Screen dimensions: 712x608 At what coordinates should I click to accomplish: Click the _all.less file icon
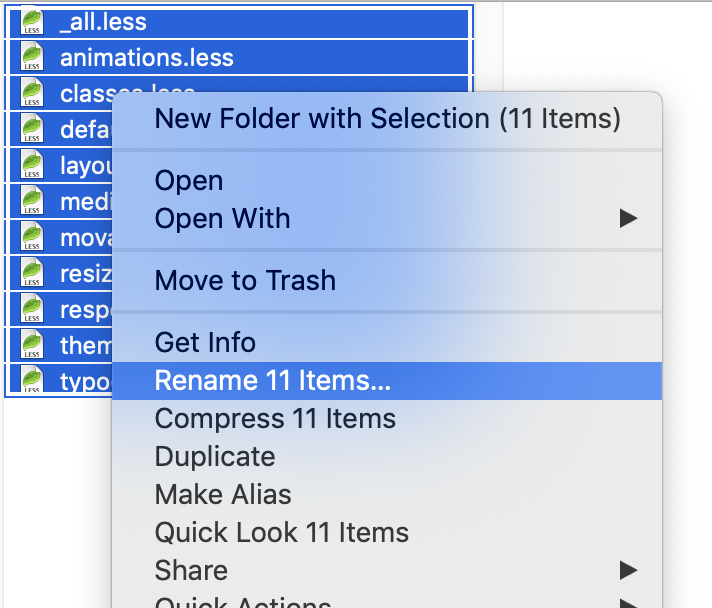point(32,22)
